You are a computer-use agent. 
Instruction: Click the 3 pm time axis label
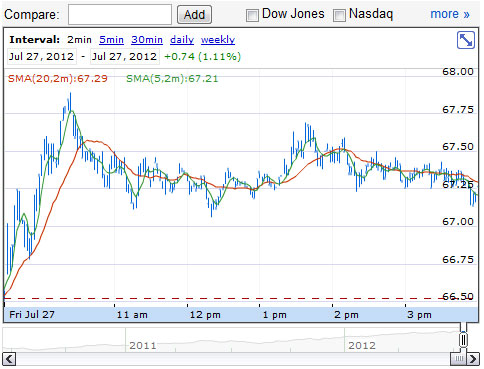tap(419, 315)
